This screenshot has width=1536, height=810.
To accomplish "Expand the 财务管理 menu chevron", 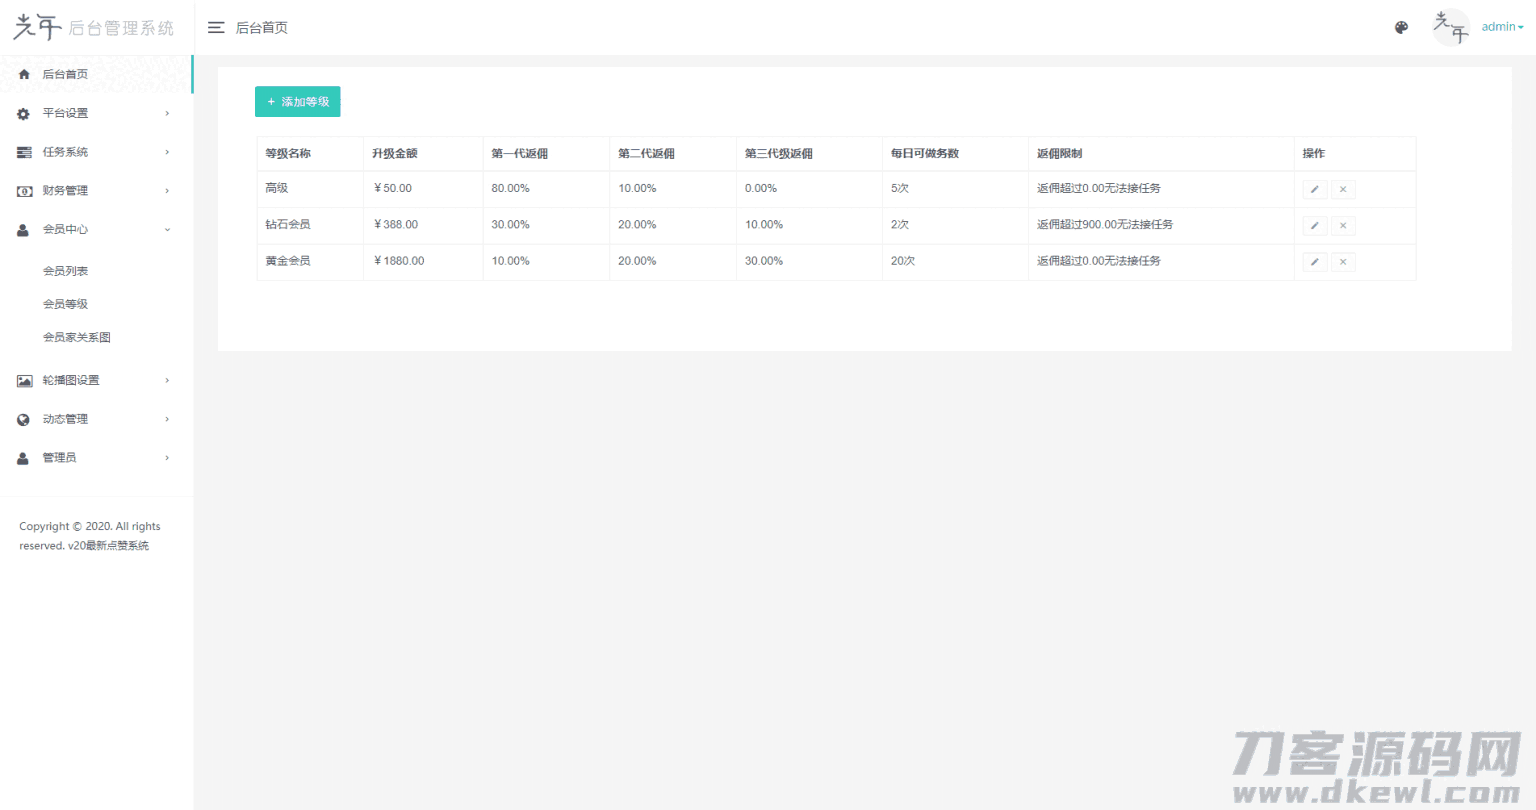I will tap(167, 191).
